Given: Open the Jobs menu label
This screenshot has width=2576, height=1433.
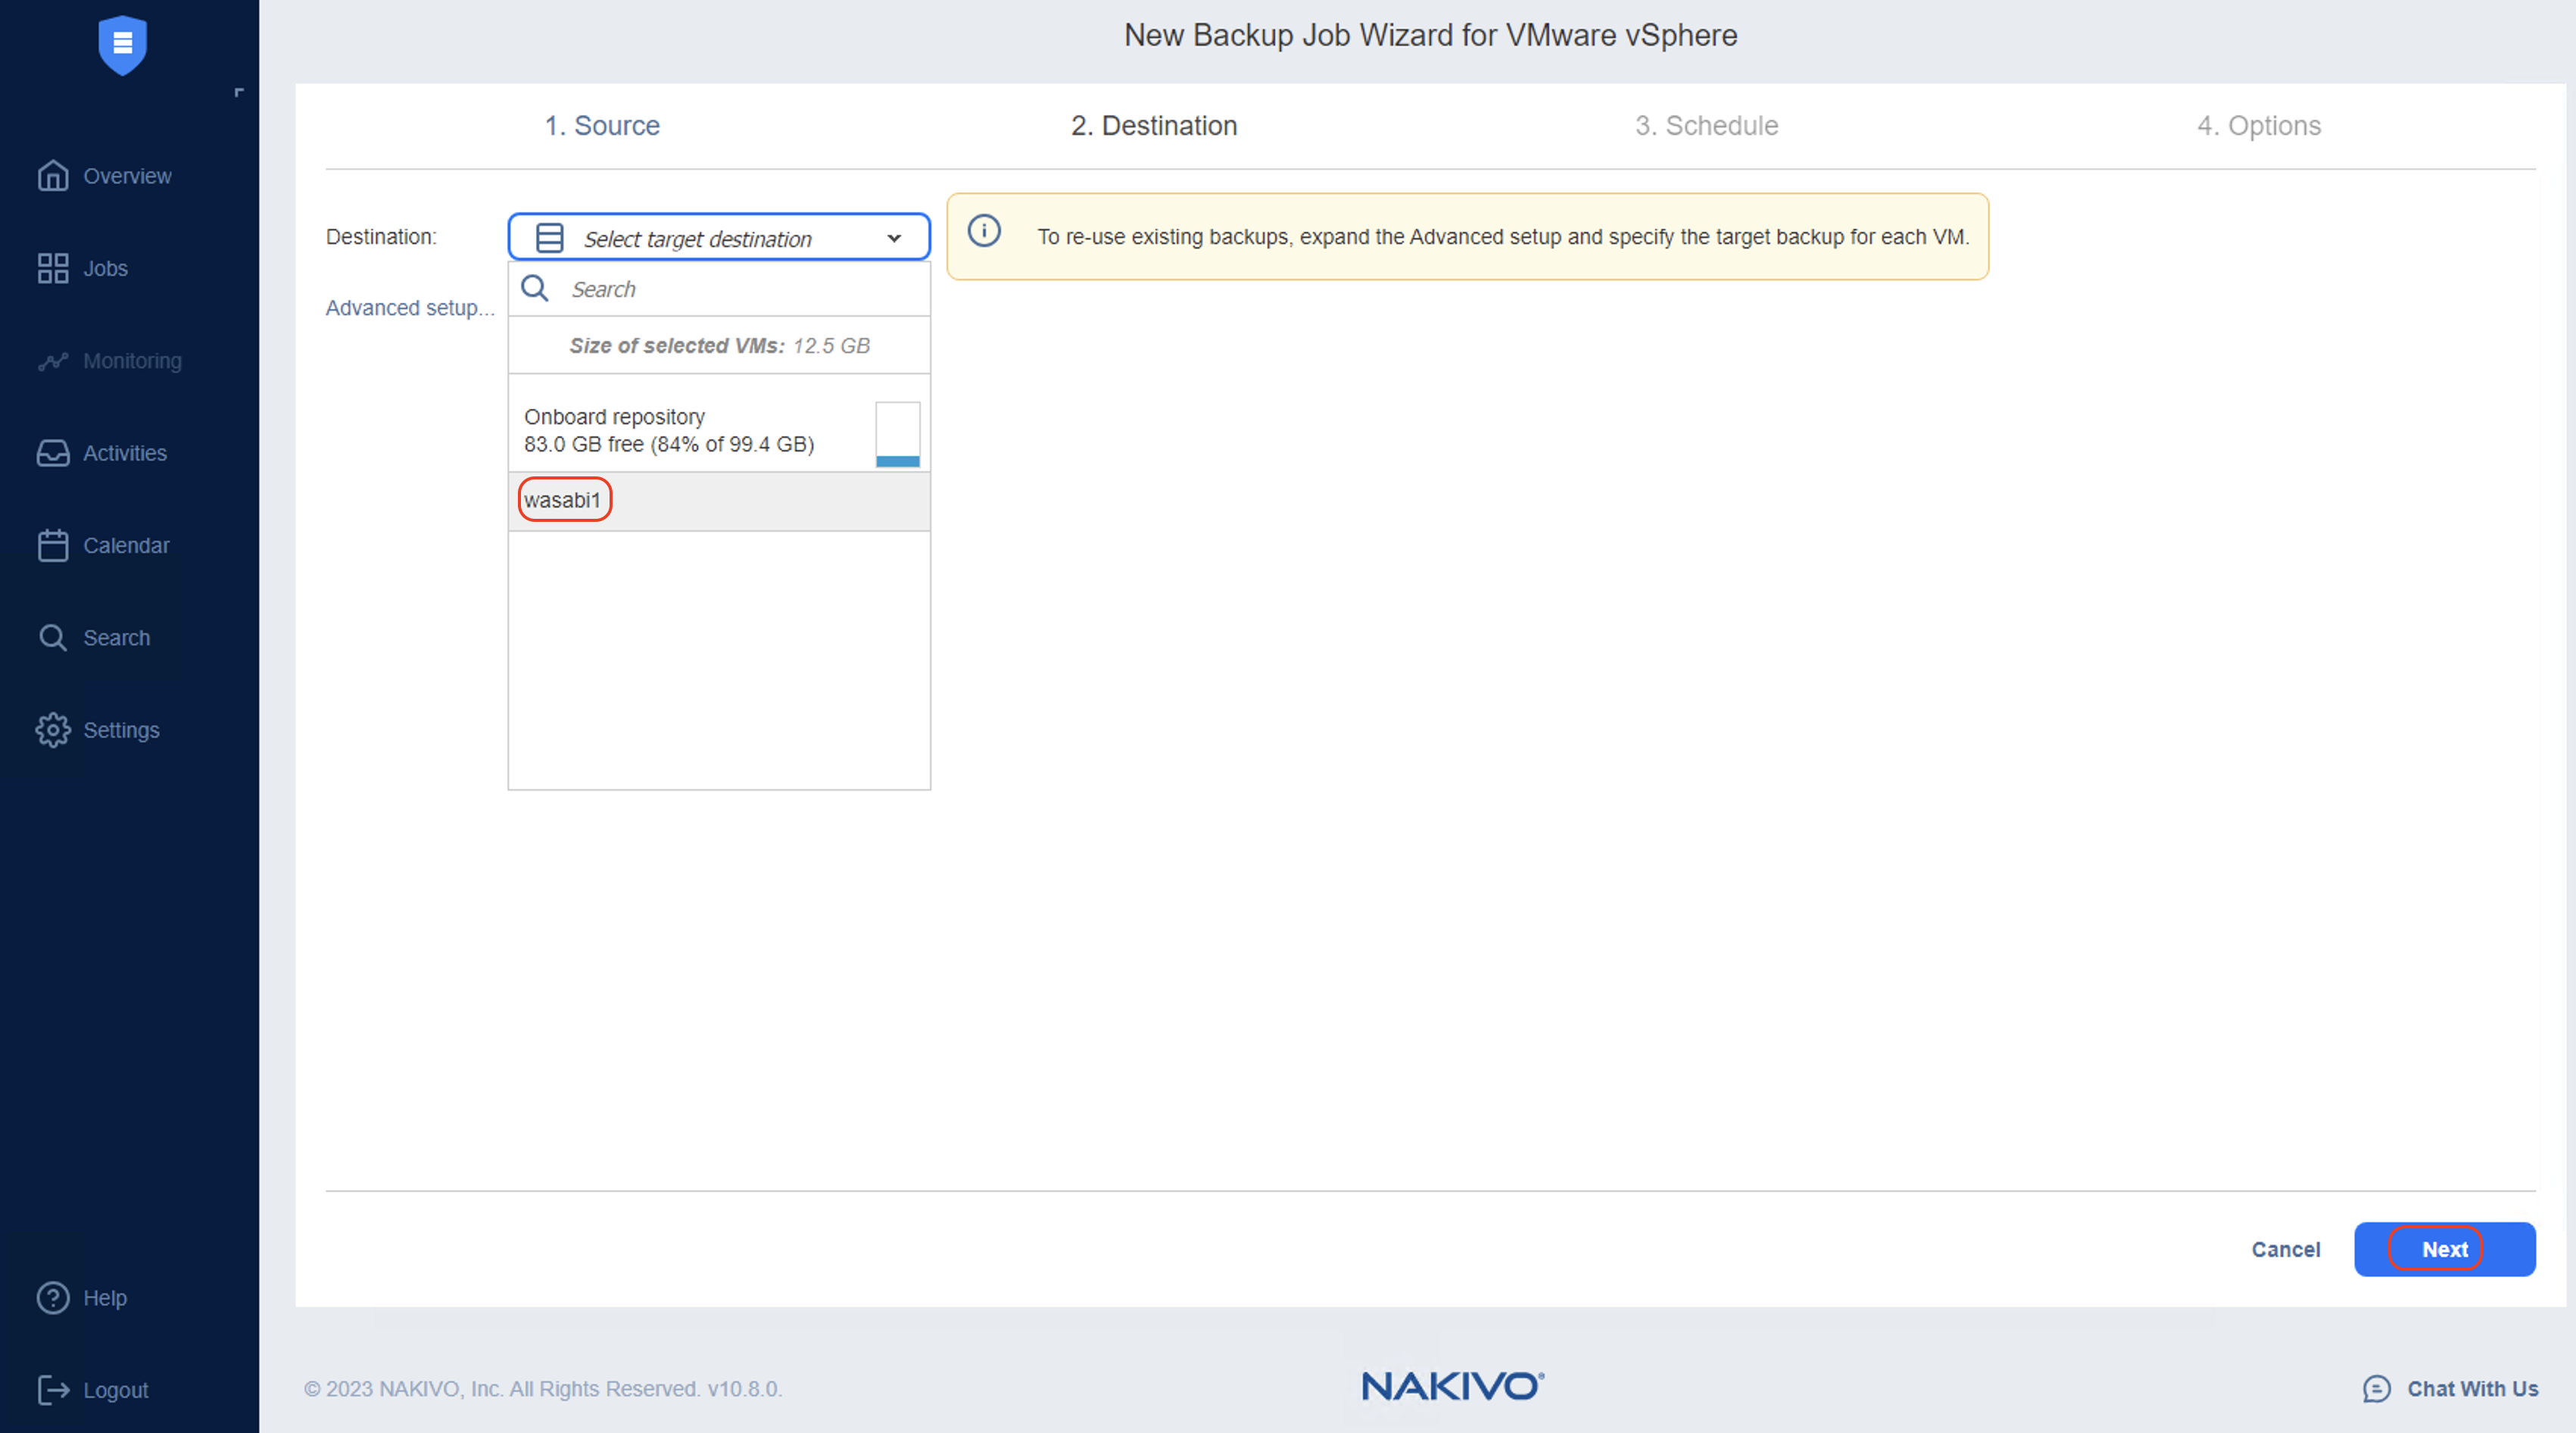Looking at the screenshot, I should click(105, 268).
